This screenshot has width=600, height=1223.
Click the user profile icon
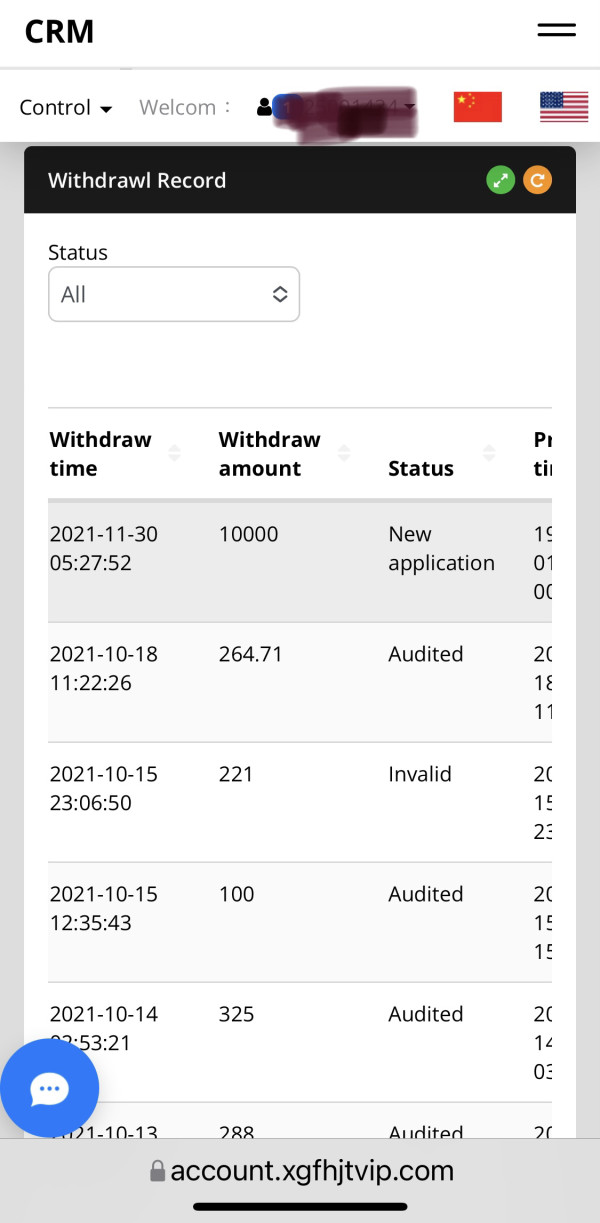point(264,107)
